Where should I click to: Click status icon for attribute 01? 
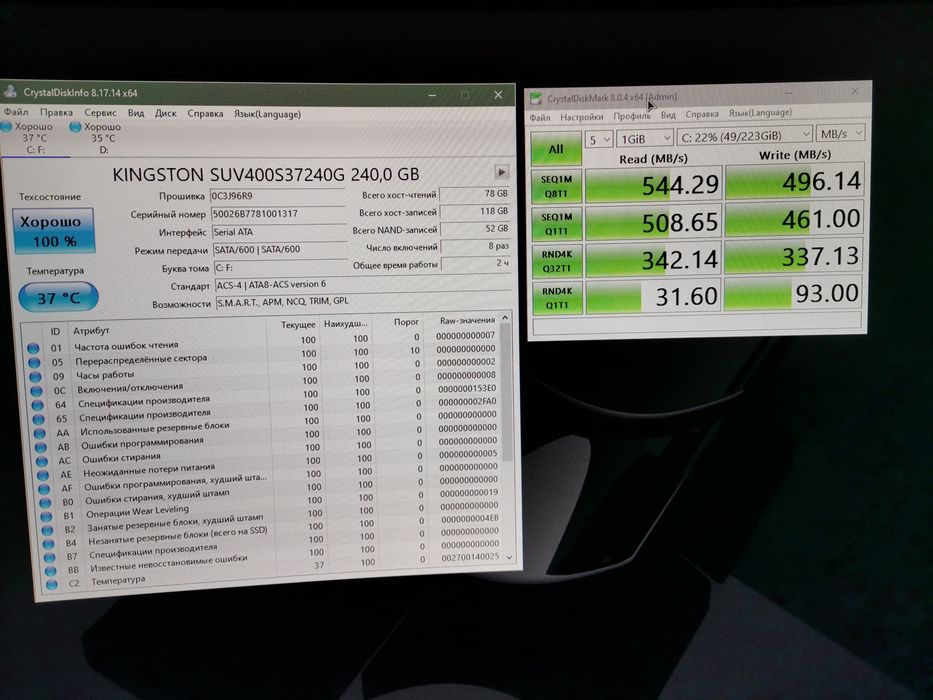click(33, 348)
